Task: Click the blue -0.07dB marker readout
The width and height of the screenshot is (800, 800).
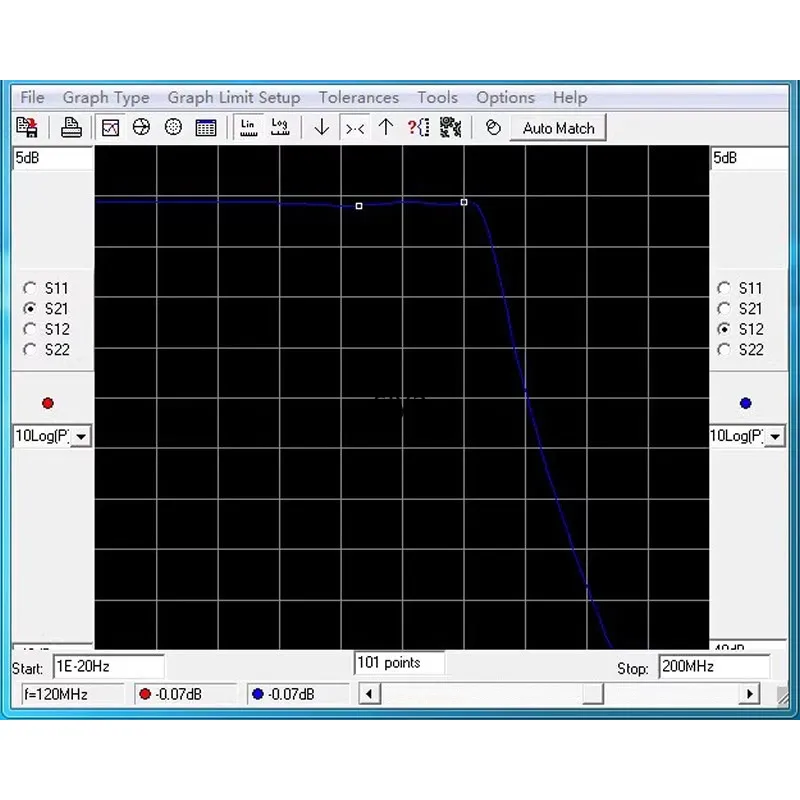Action: [298, 694]
